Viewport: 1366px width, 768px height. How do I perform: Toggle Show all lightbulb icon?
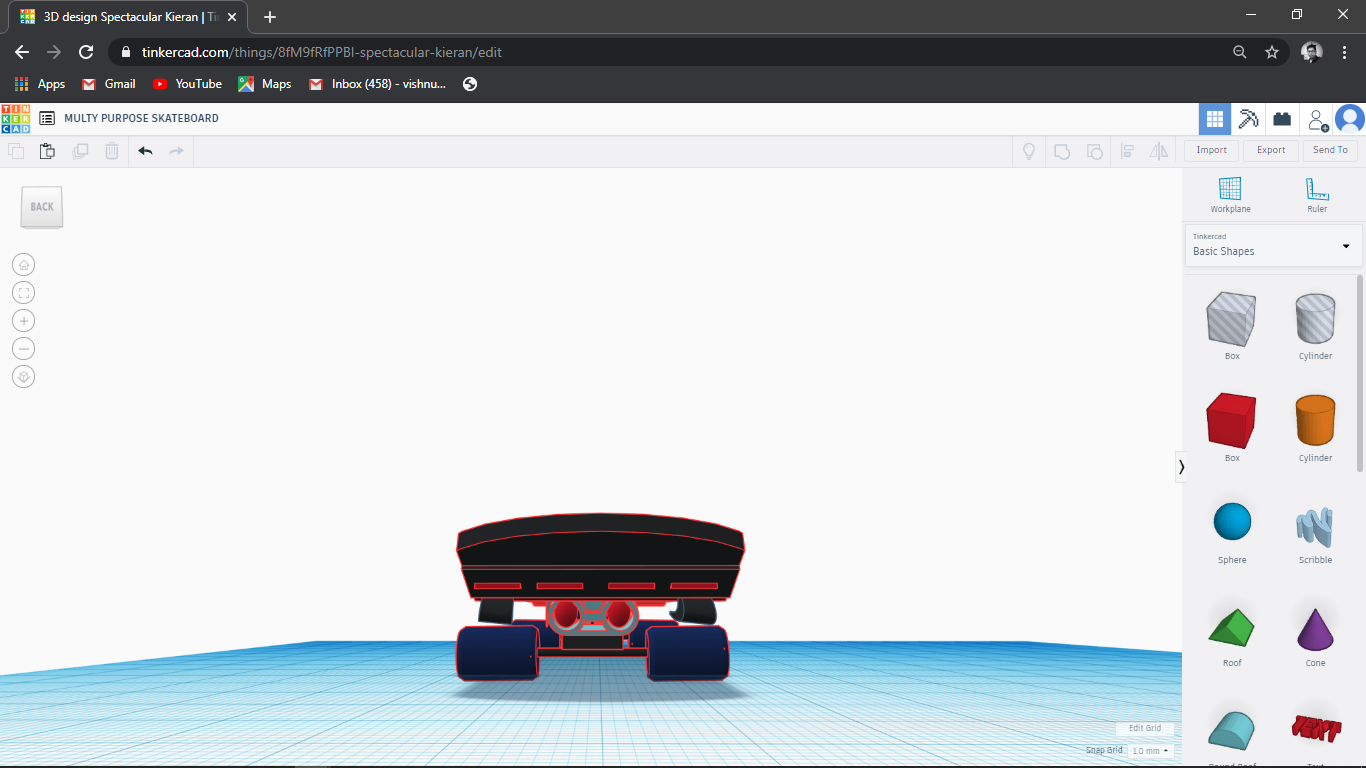click(1027, 151)
